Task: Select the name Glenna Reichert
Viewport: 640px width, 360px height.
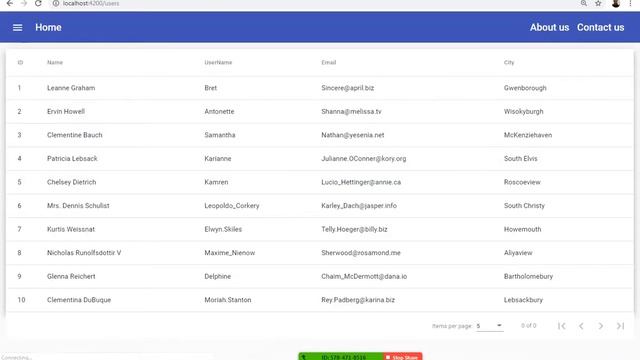Action: tap(71, 276)
